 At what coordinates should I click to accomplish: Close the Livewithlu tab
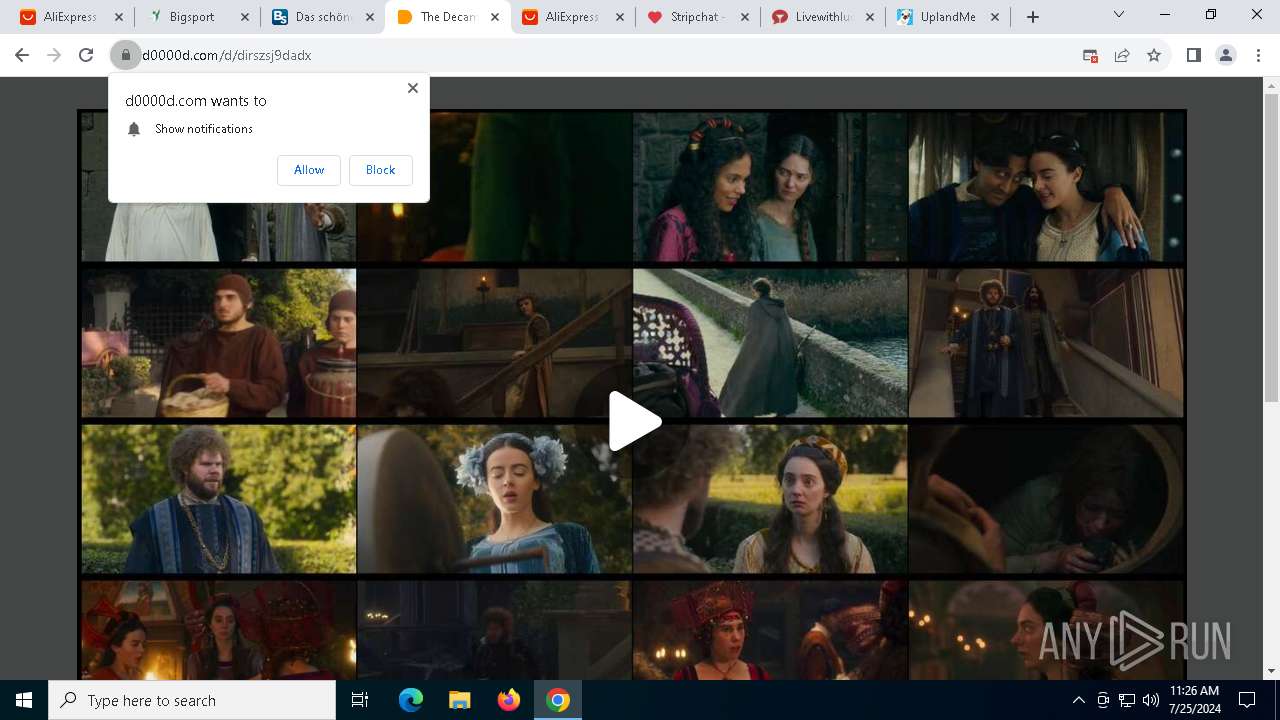tap(870, 17)
